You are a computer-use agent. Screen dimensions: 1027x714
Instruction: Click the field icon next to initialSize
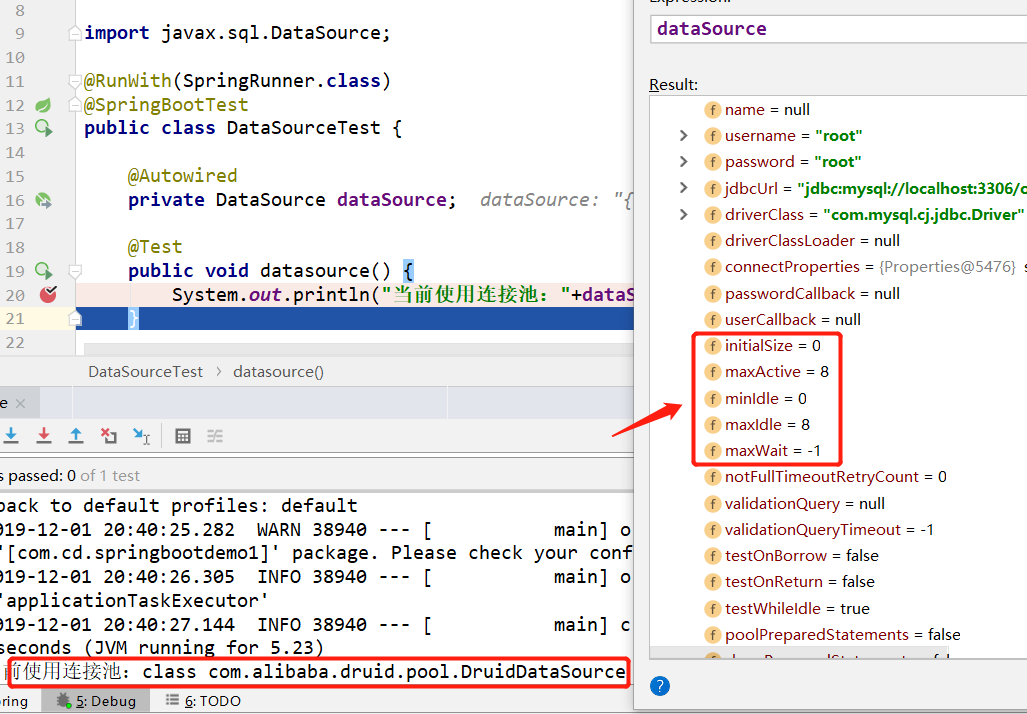click(x=713, y=346)
